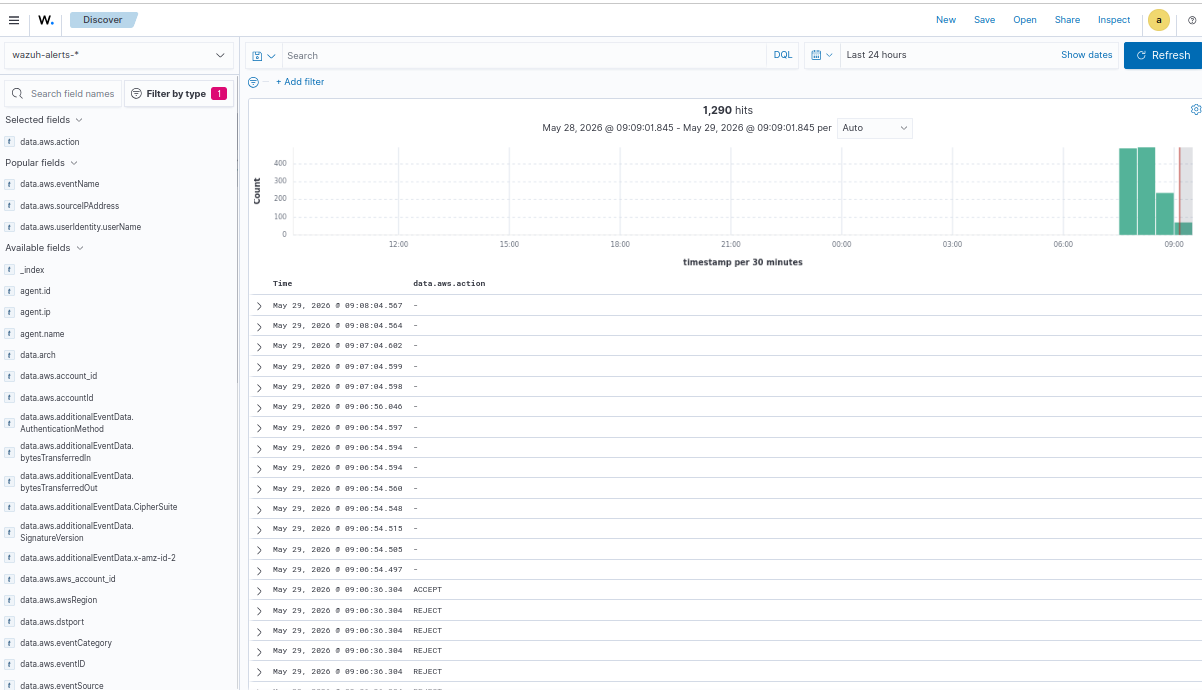Select data.aws.aws_account_id field
This screenshot has width=1202, height=690.
point(67,579)
